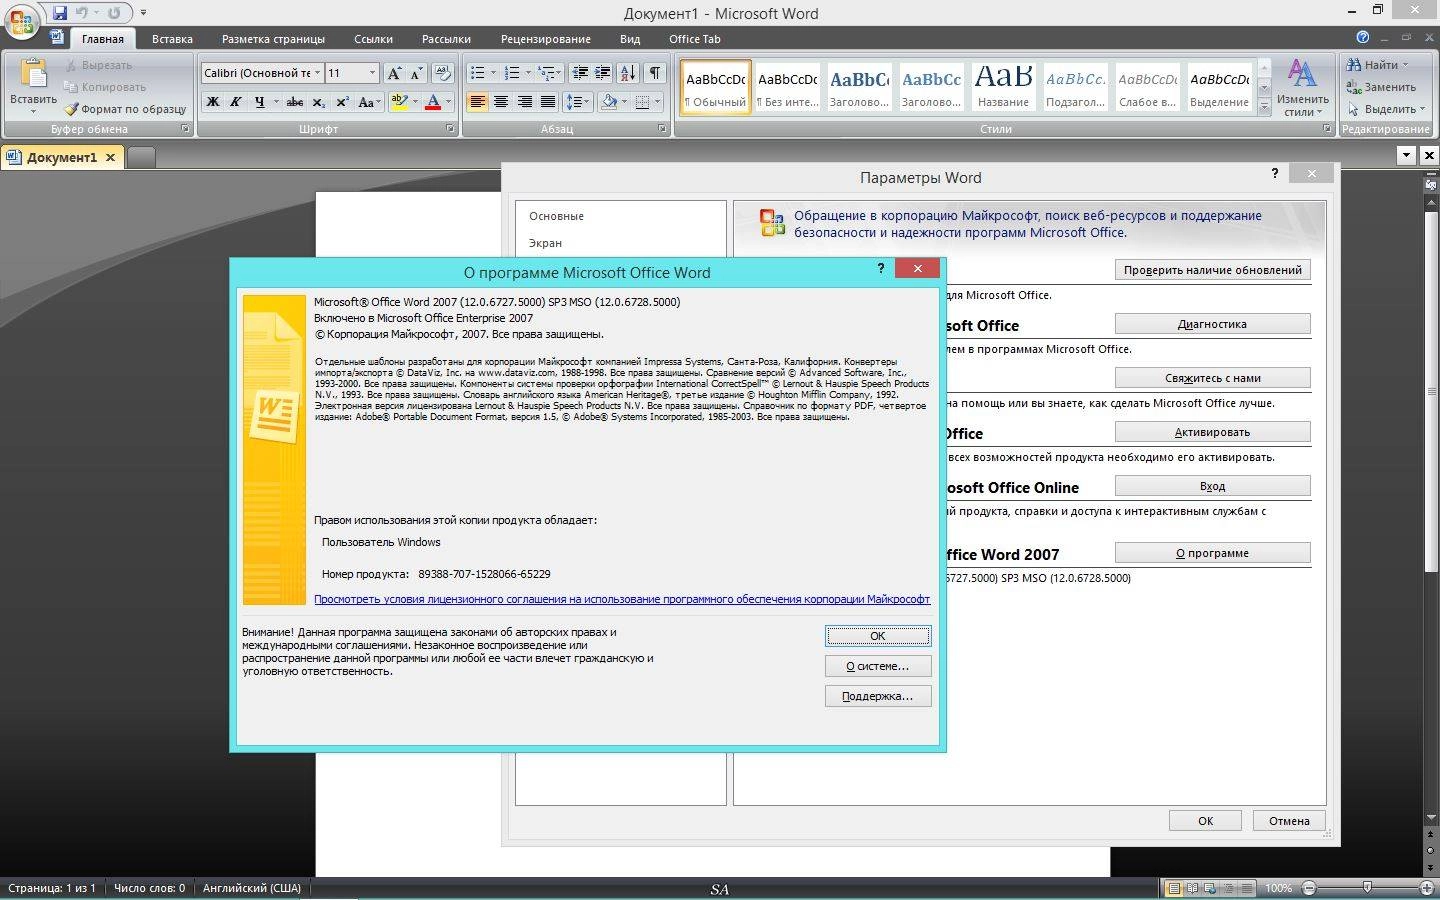Open the Font dialog launcher (Шрифт)
The image size is (1440, 900).
coord(450,129)
